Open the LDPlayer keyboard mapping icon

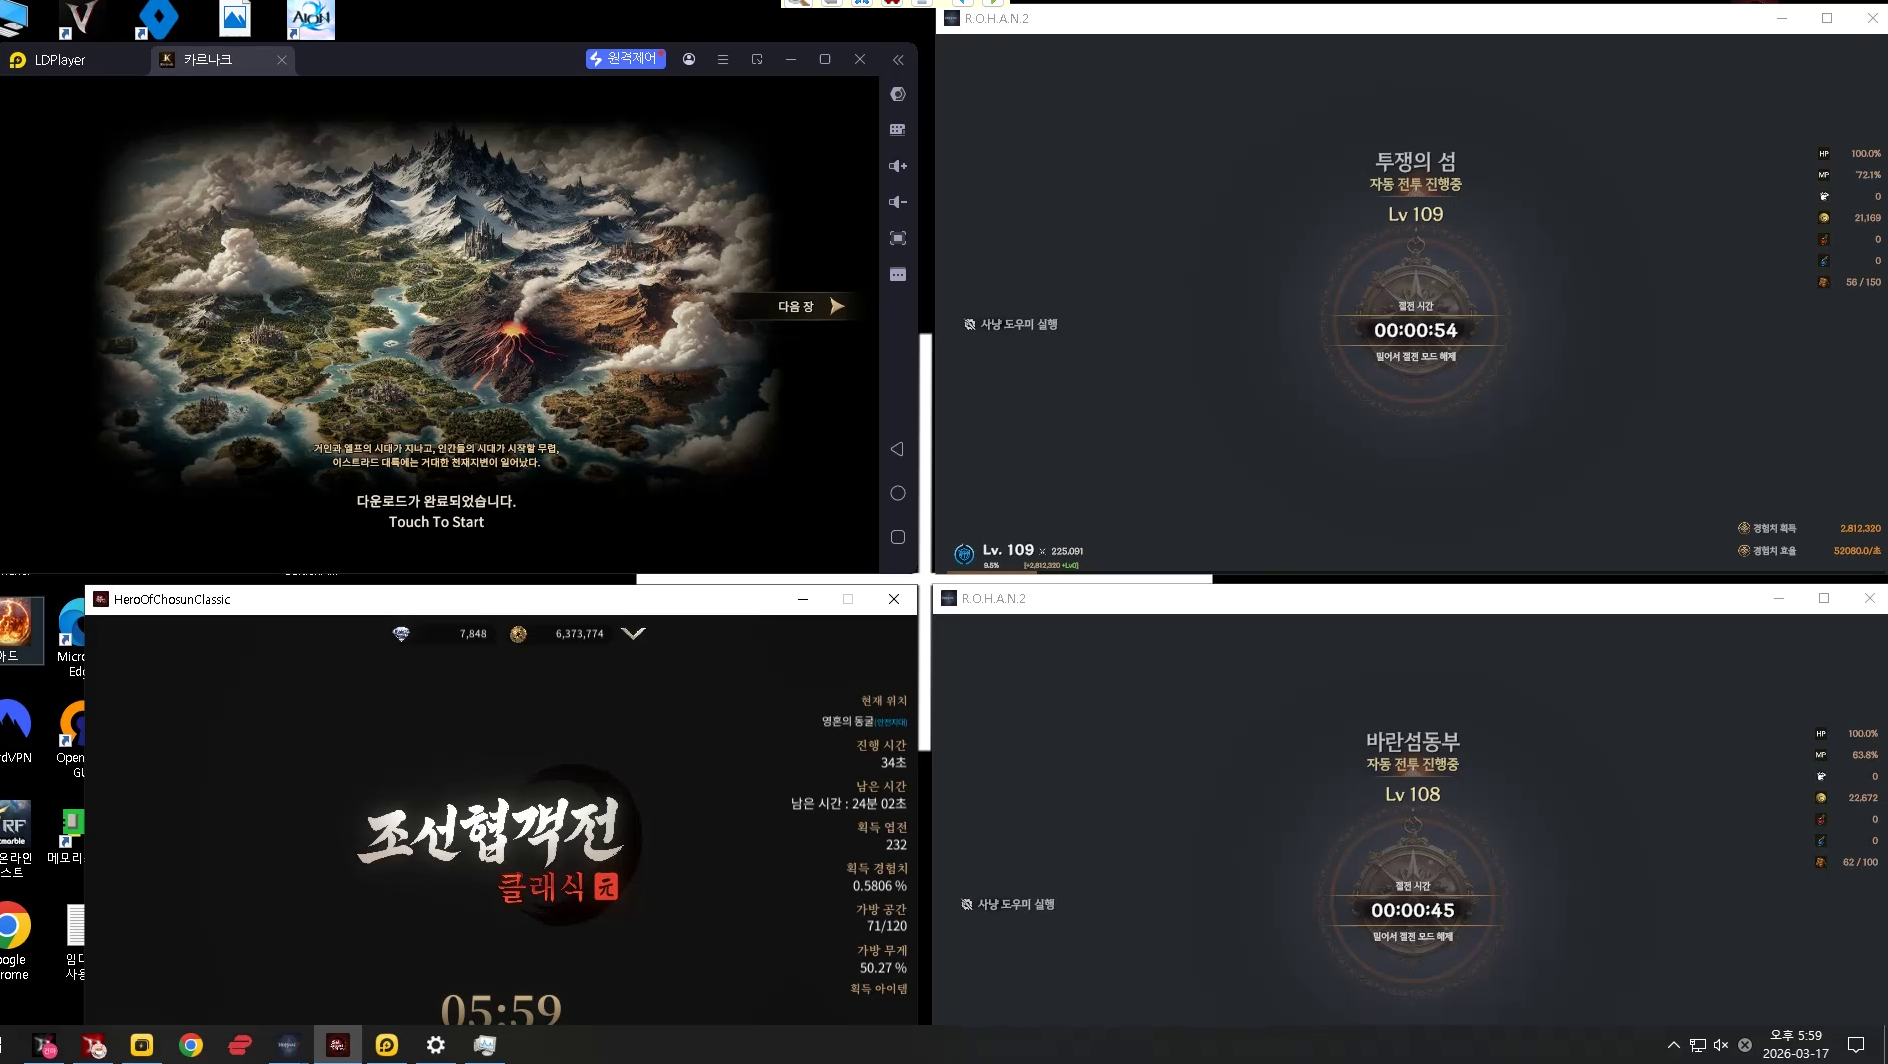pos(898,130)
